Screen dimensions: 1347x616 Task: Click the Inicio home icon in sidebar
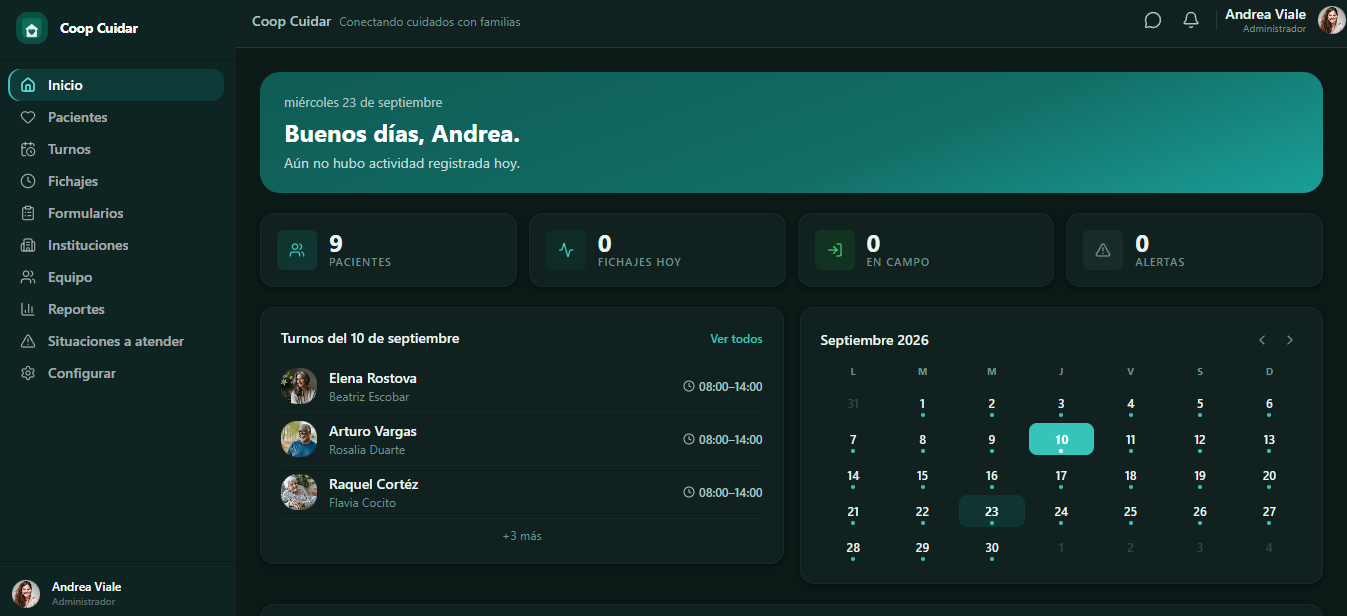click(28, 85)
